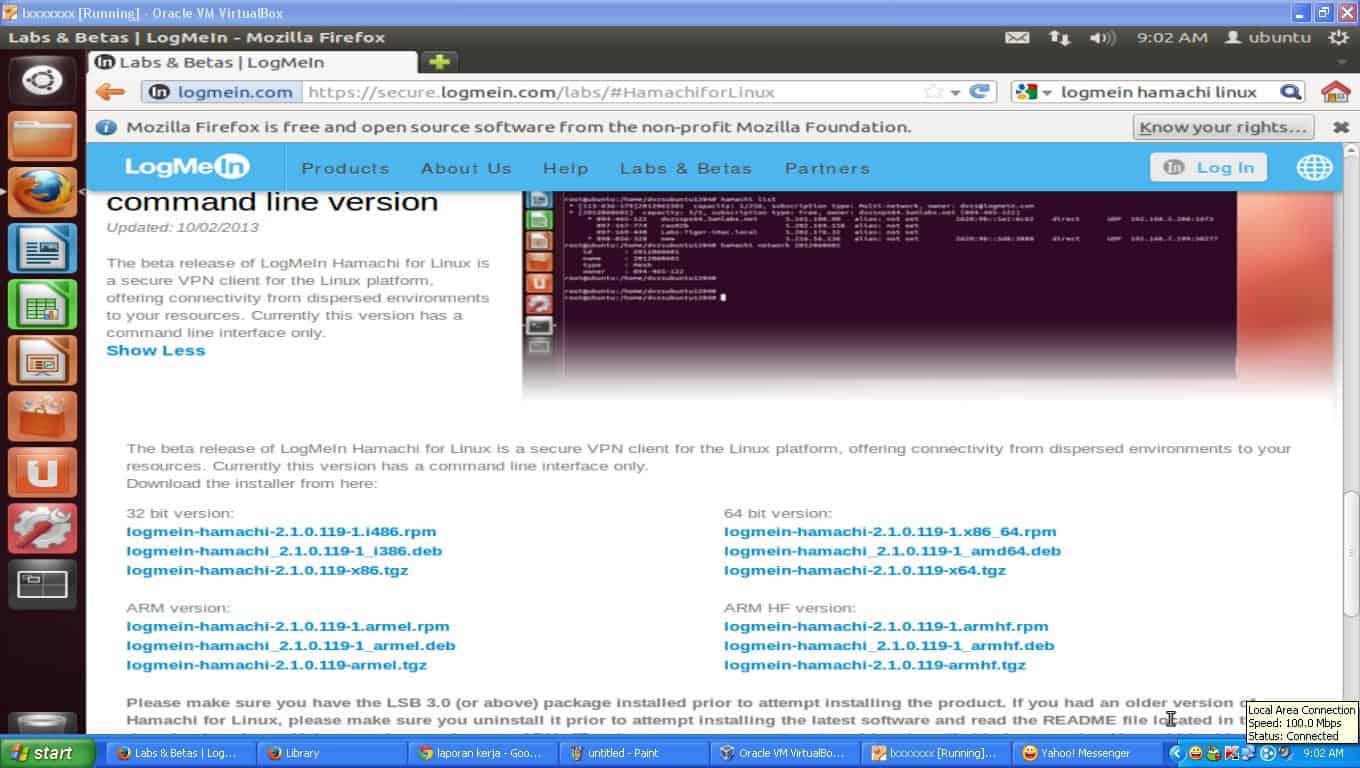Open the globe icon on the LogMeIn navbar
This screenshot has width=1360, height=768.
point(1315,167)
